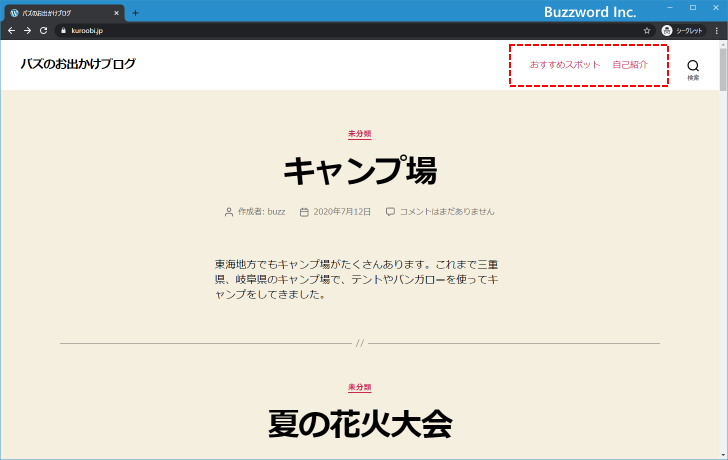Close the バズのお出かけブログ browser tab

pyautogui.click(x=116, y=13)
